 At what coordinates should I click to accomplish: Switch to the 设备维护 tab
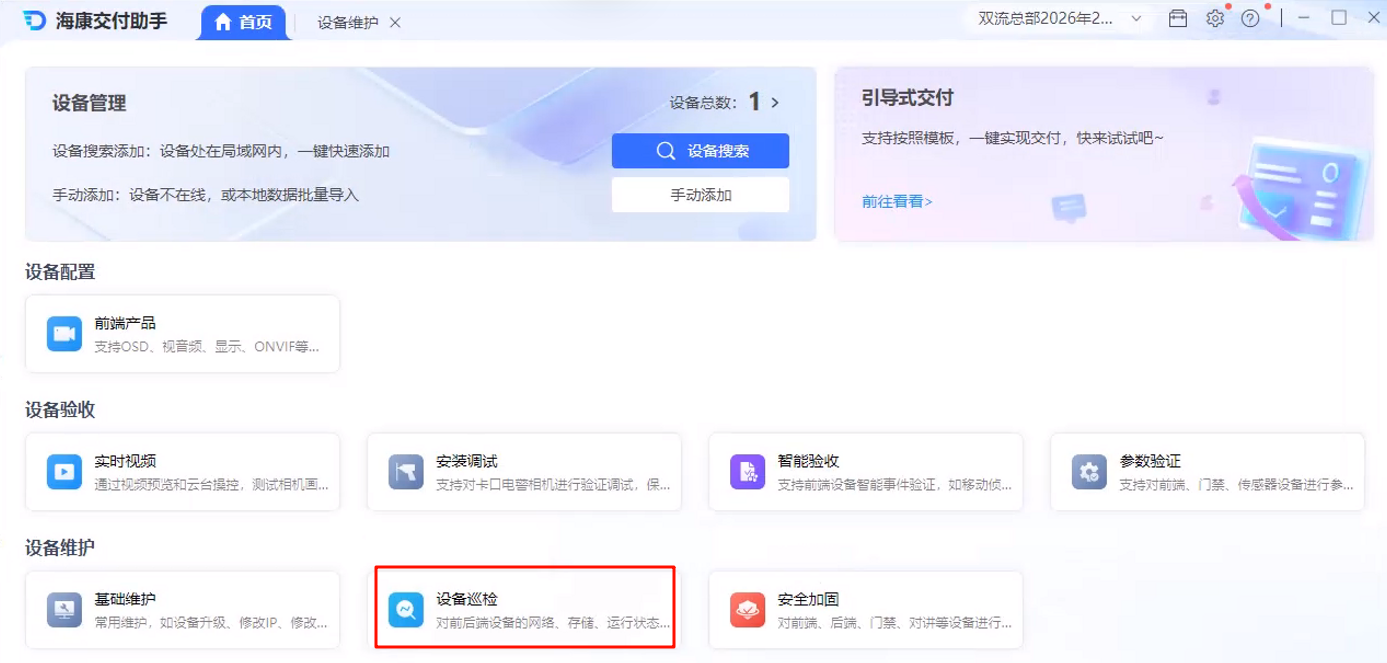pyautogui.click(x=347, y=23)
